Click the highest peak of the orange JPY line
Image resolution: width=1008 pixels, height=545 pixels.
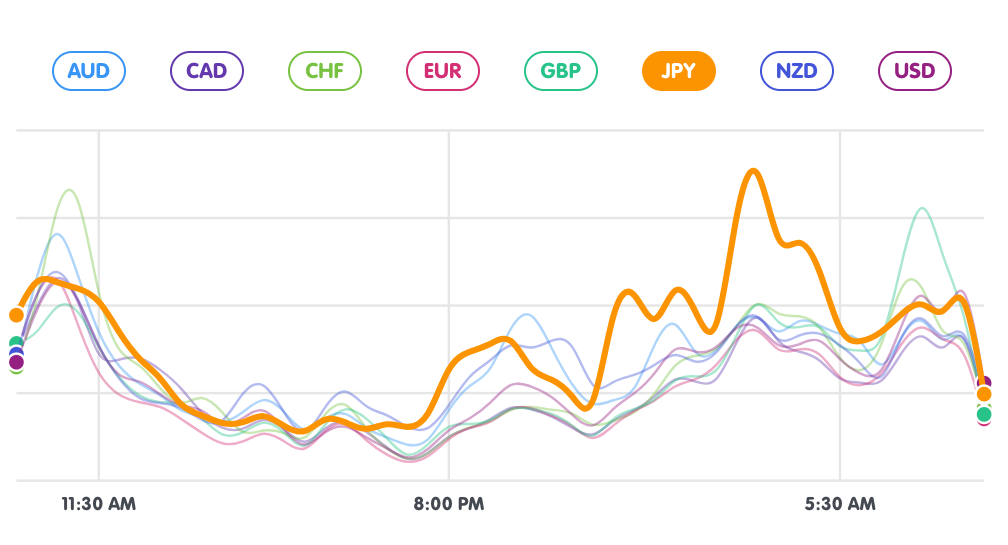753,171
